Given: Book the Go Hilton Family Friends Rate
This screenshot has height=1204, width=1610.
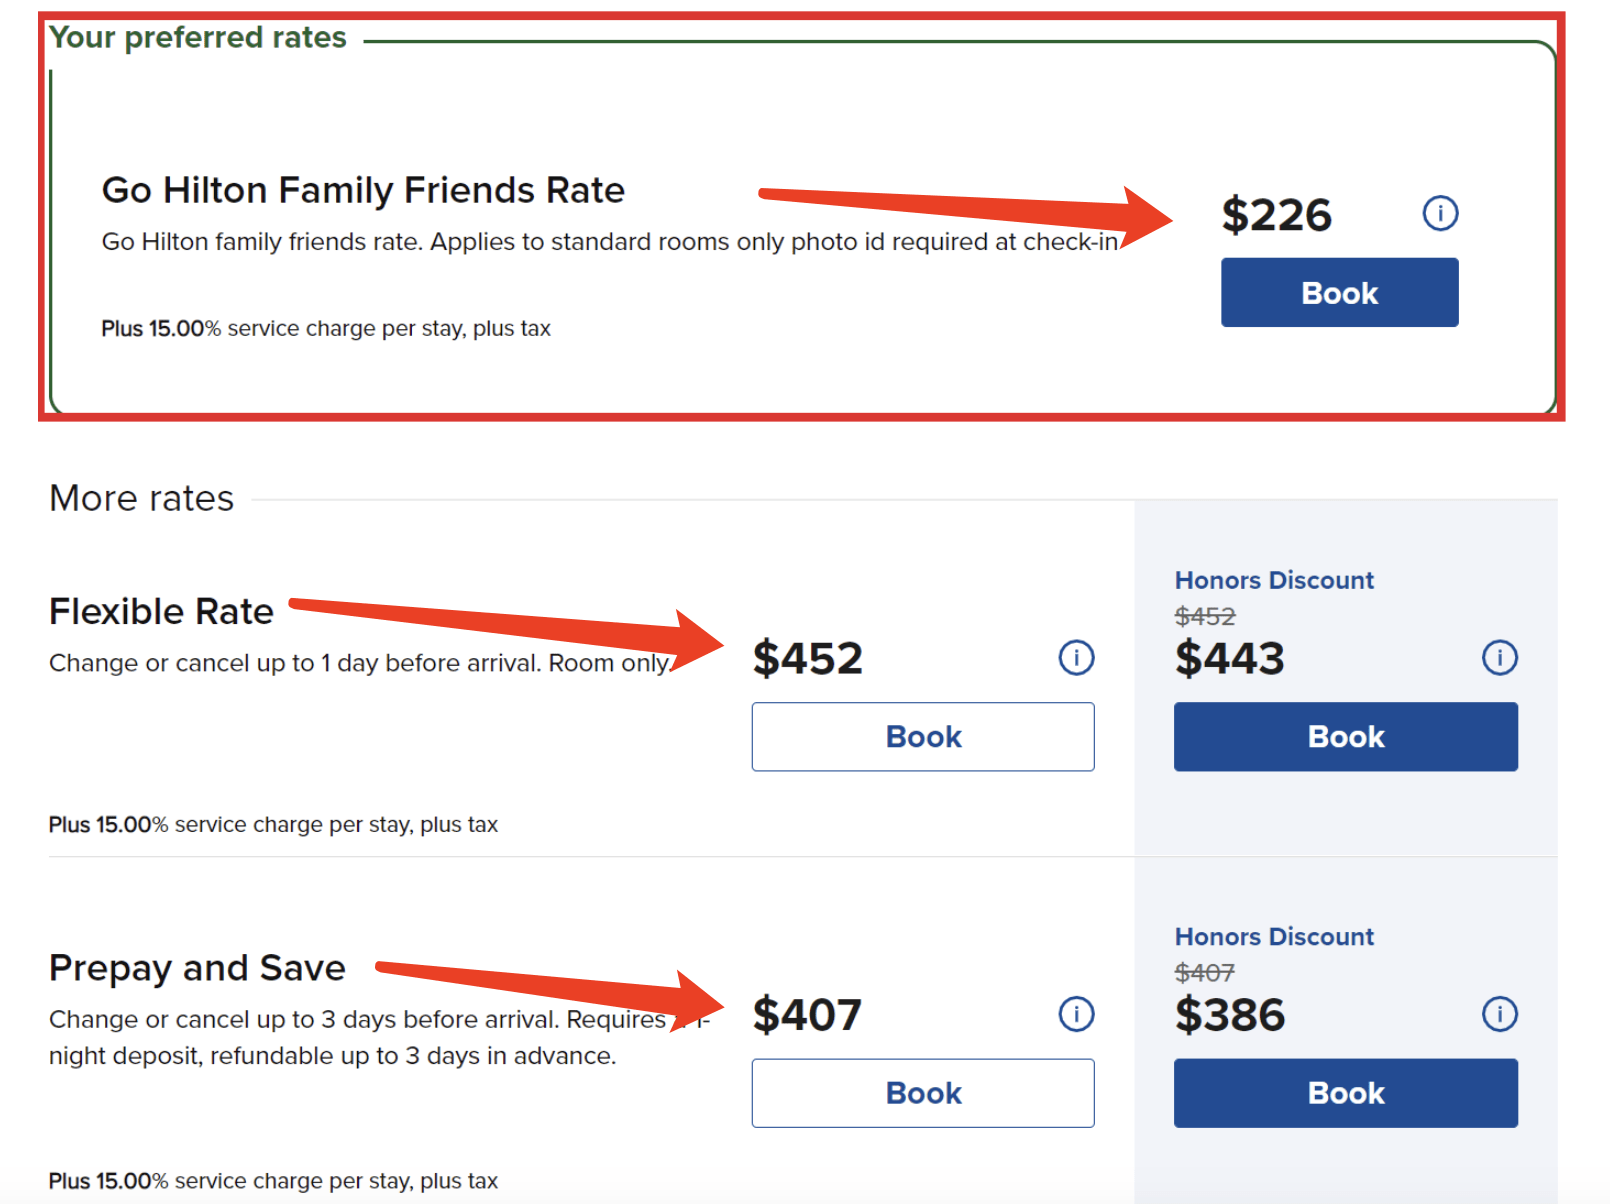Looking at the screenshot, I should coord(1339,292).
